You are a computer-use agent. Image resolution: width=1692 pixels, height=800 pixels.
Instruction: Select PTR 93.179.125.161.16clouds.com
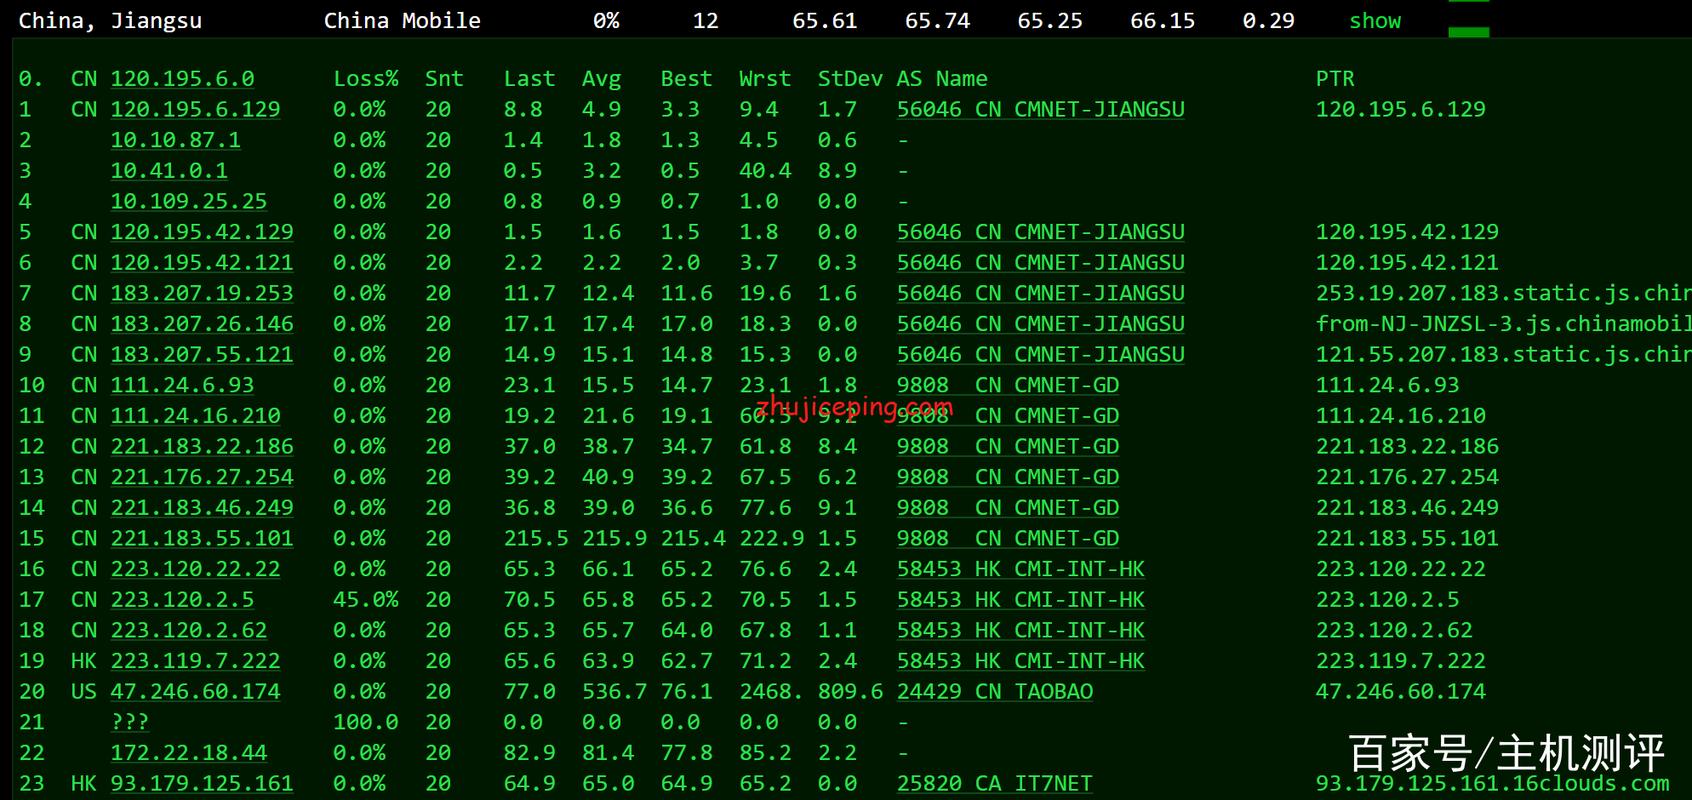pyautogui.click(x=1492, y=784)
